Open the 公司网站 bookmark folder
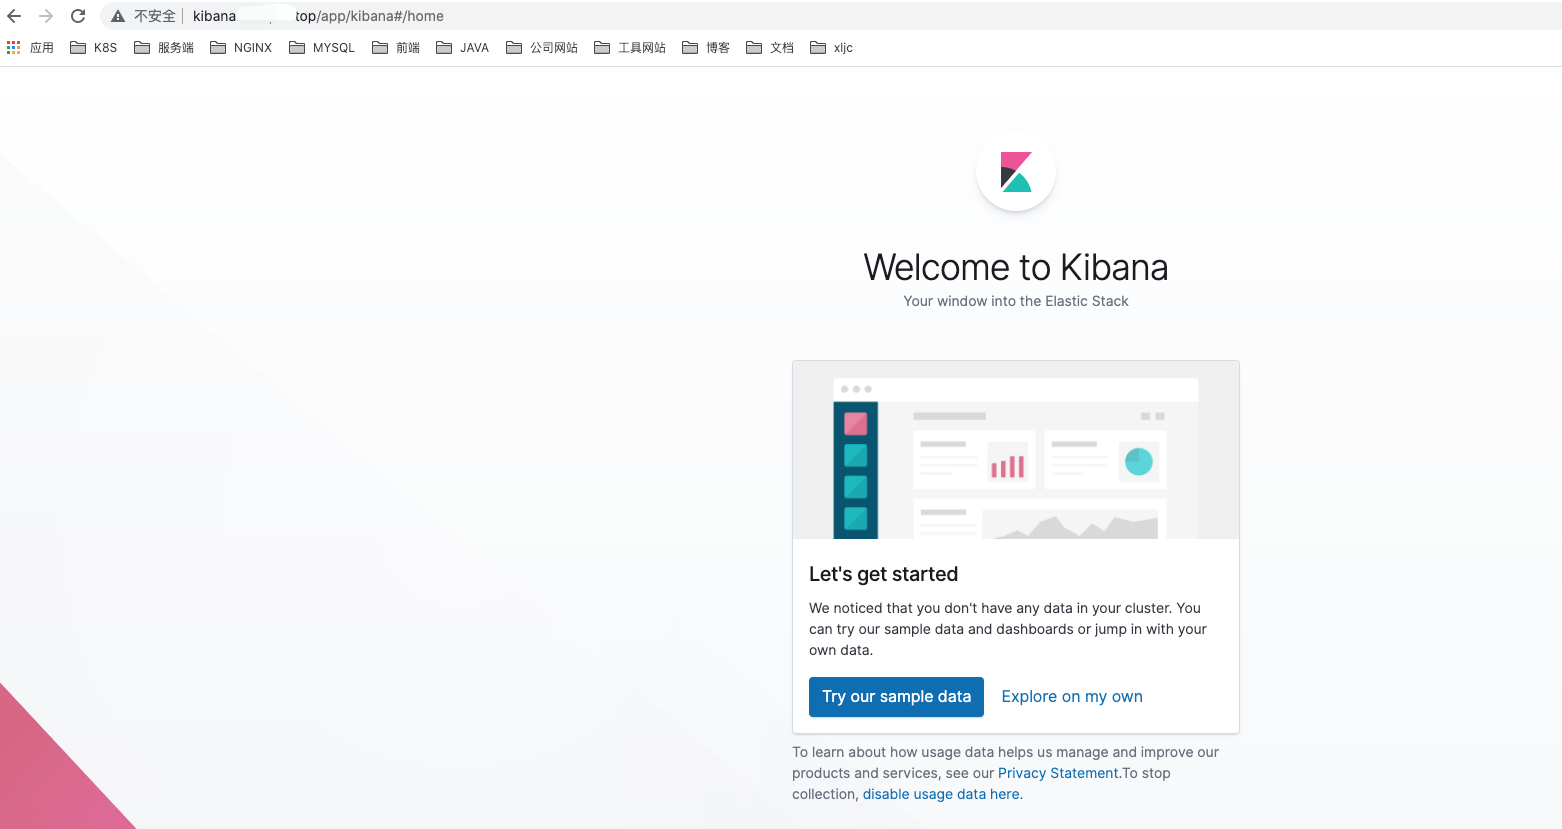Image resolution: width=1562 pixels, height=829 pixels. (x=542, y=48)
